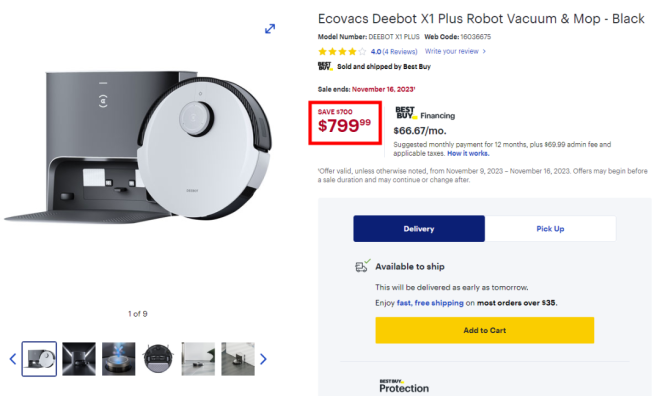The height and width of the screenshot is (396, 660).
Task: Click the main robot vacuum product image
Action: coord(139,147)
